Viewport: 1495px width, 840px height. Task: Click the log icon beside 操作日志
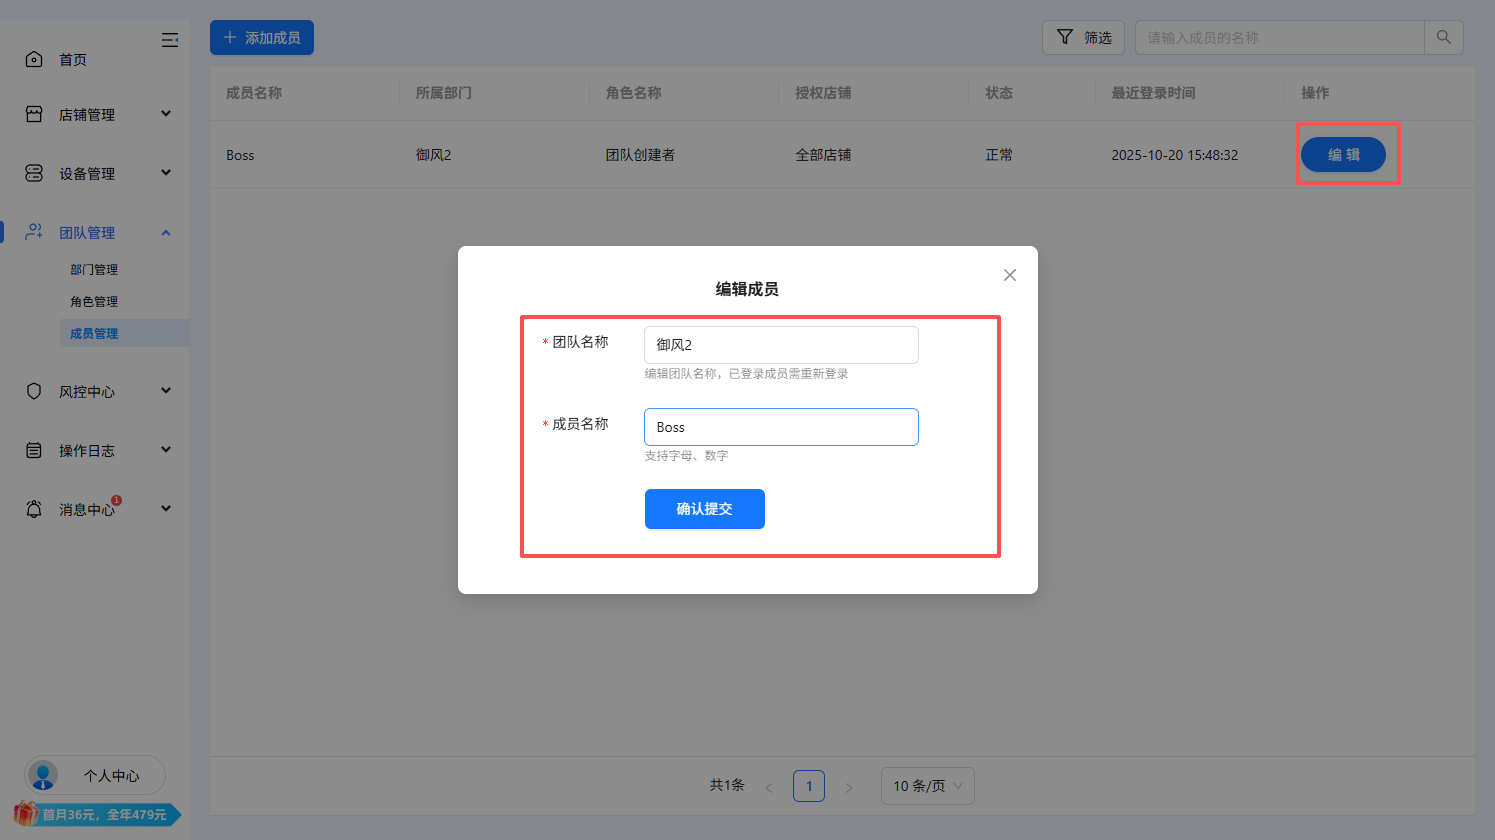coord(34,451)
